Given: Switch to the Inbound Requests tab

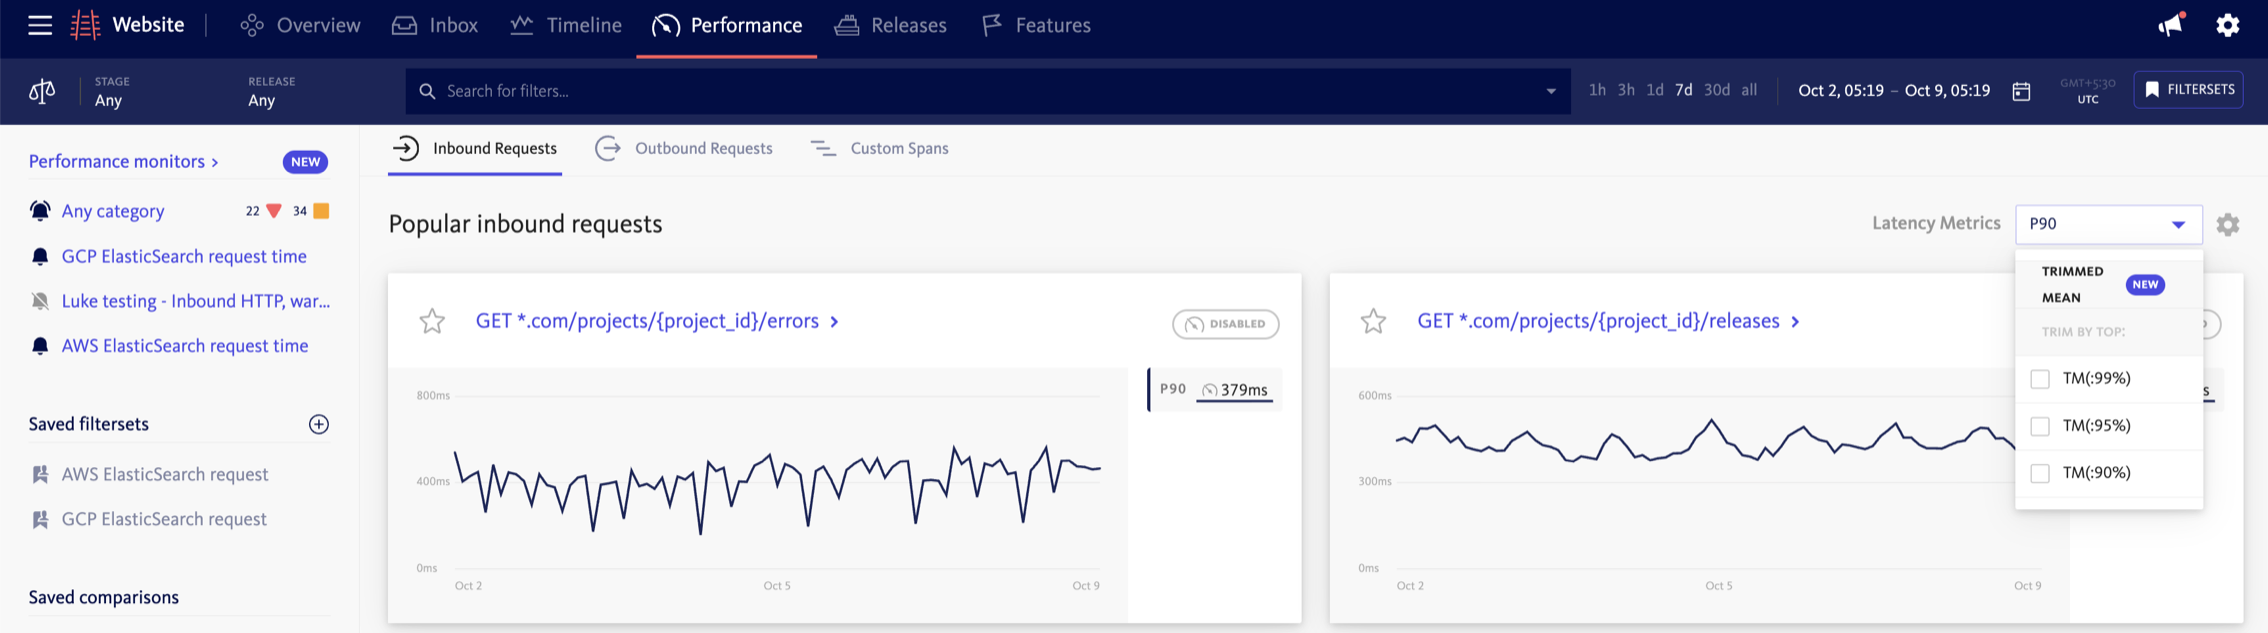Looking at the screenshot, I should [474, 148].
